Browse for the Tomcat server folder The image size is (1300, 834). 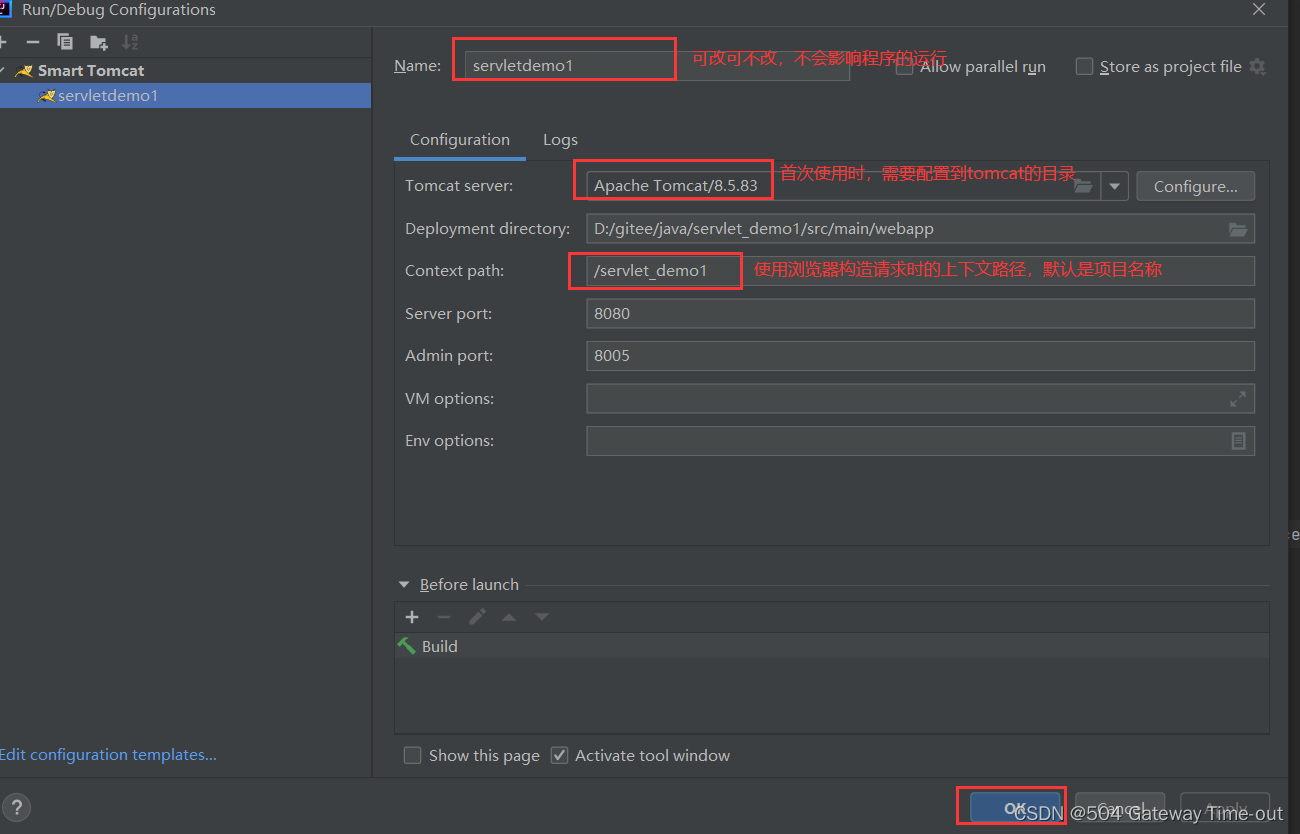(x=1083, y=186)
